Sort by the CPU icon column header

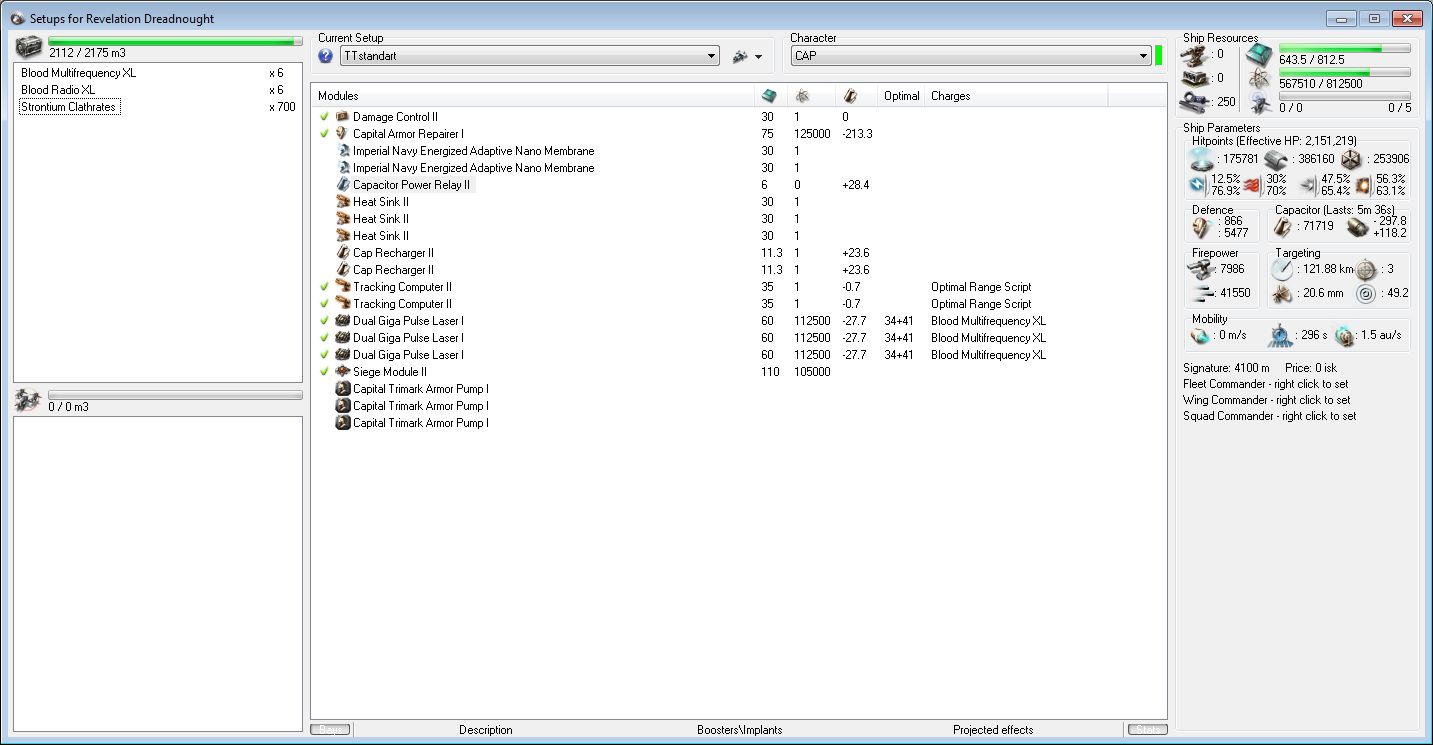pos(771,96)
